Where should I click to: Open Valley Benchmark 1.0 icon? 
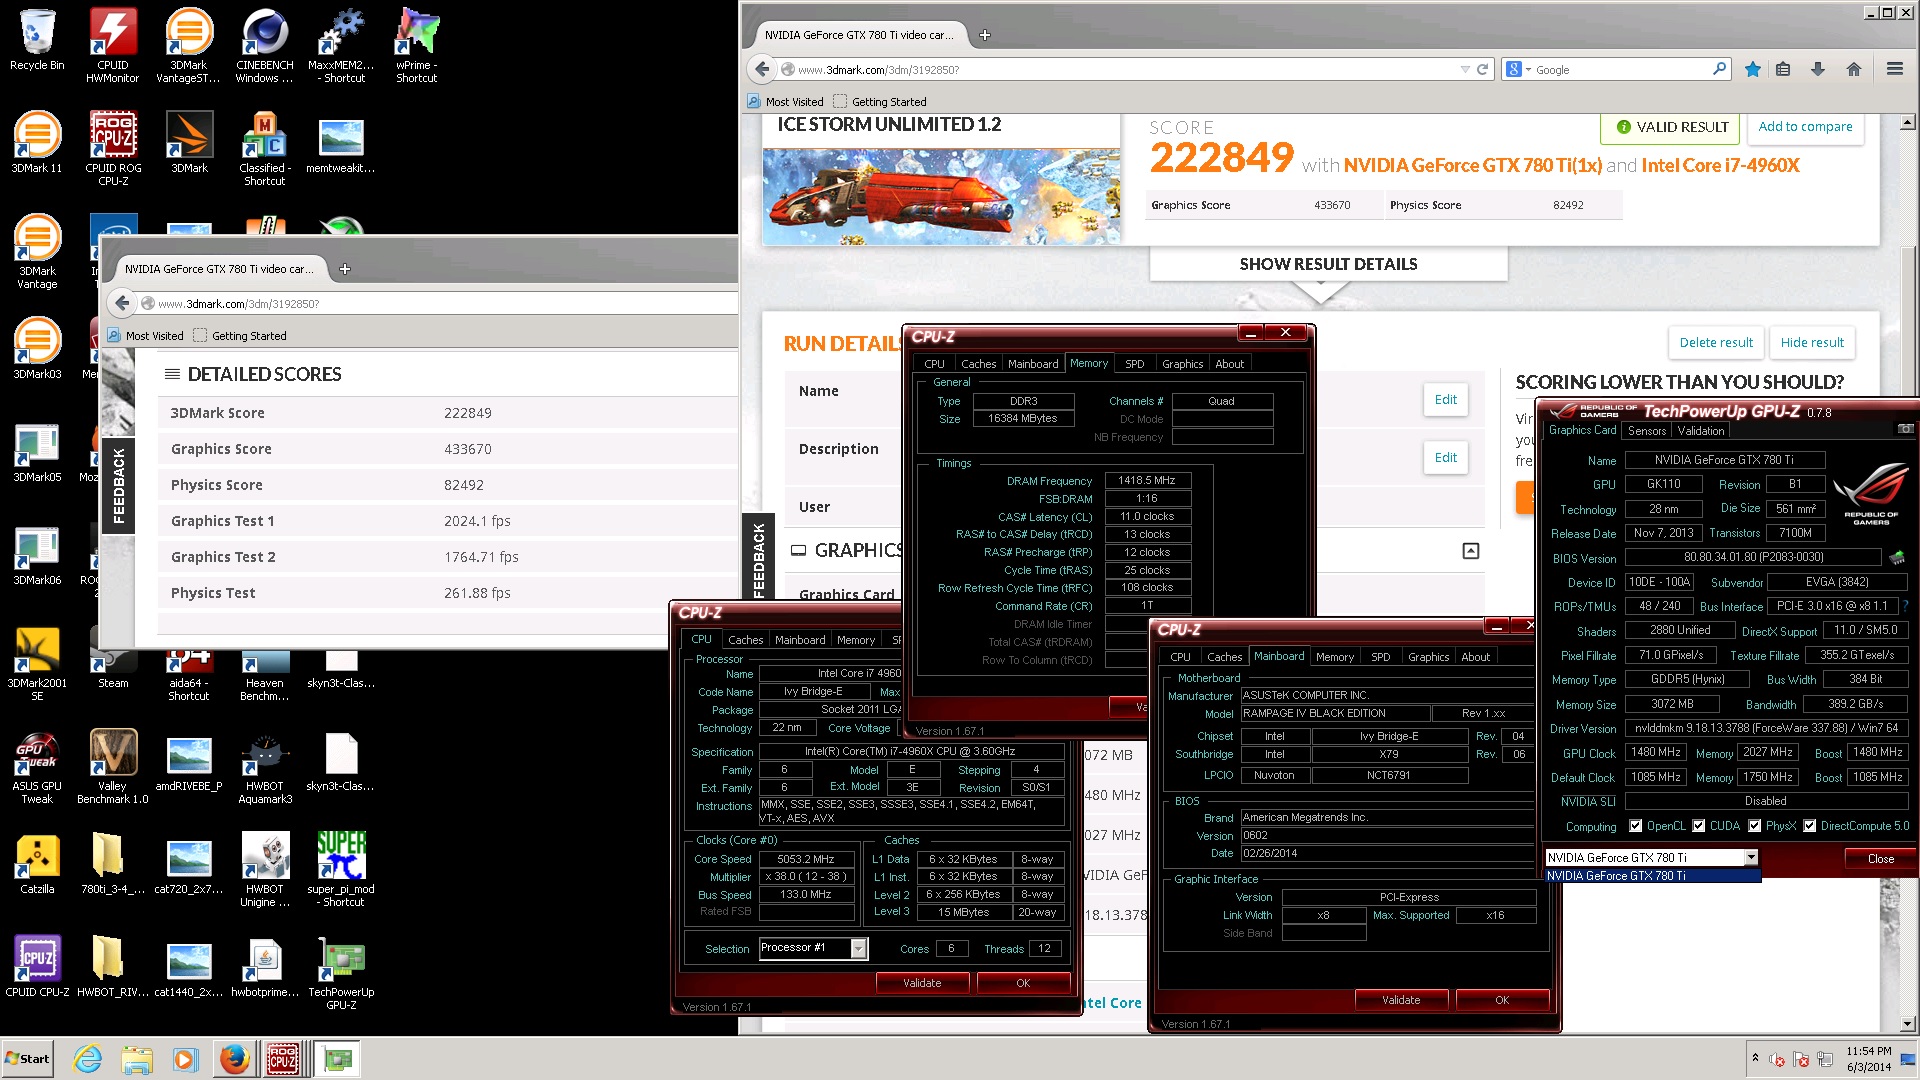coord(113,767)
